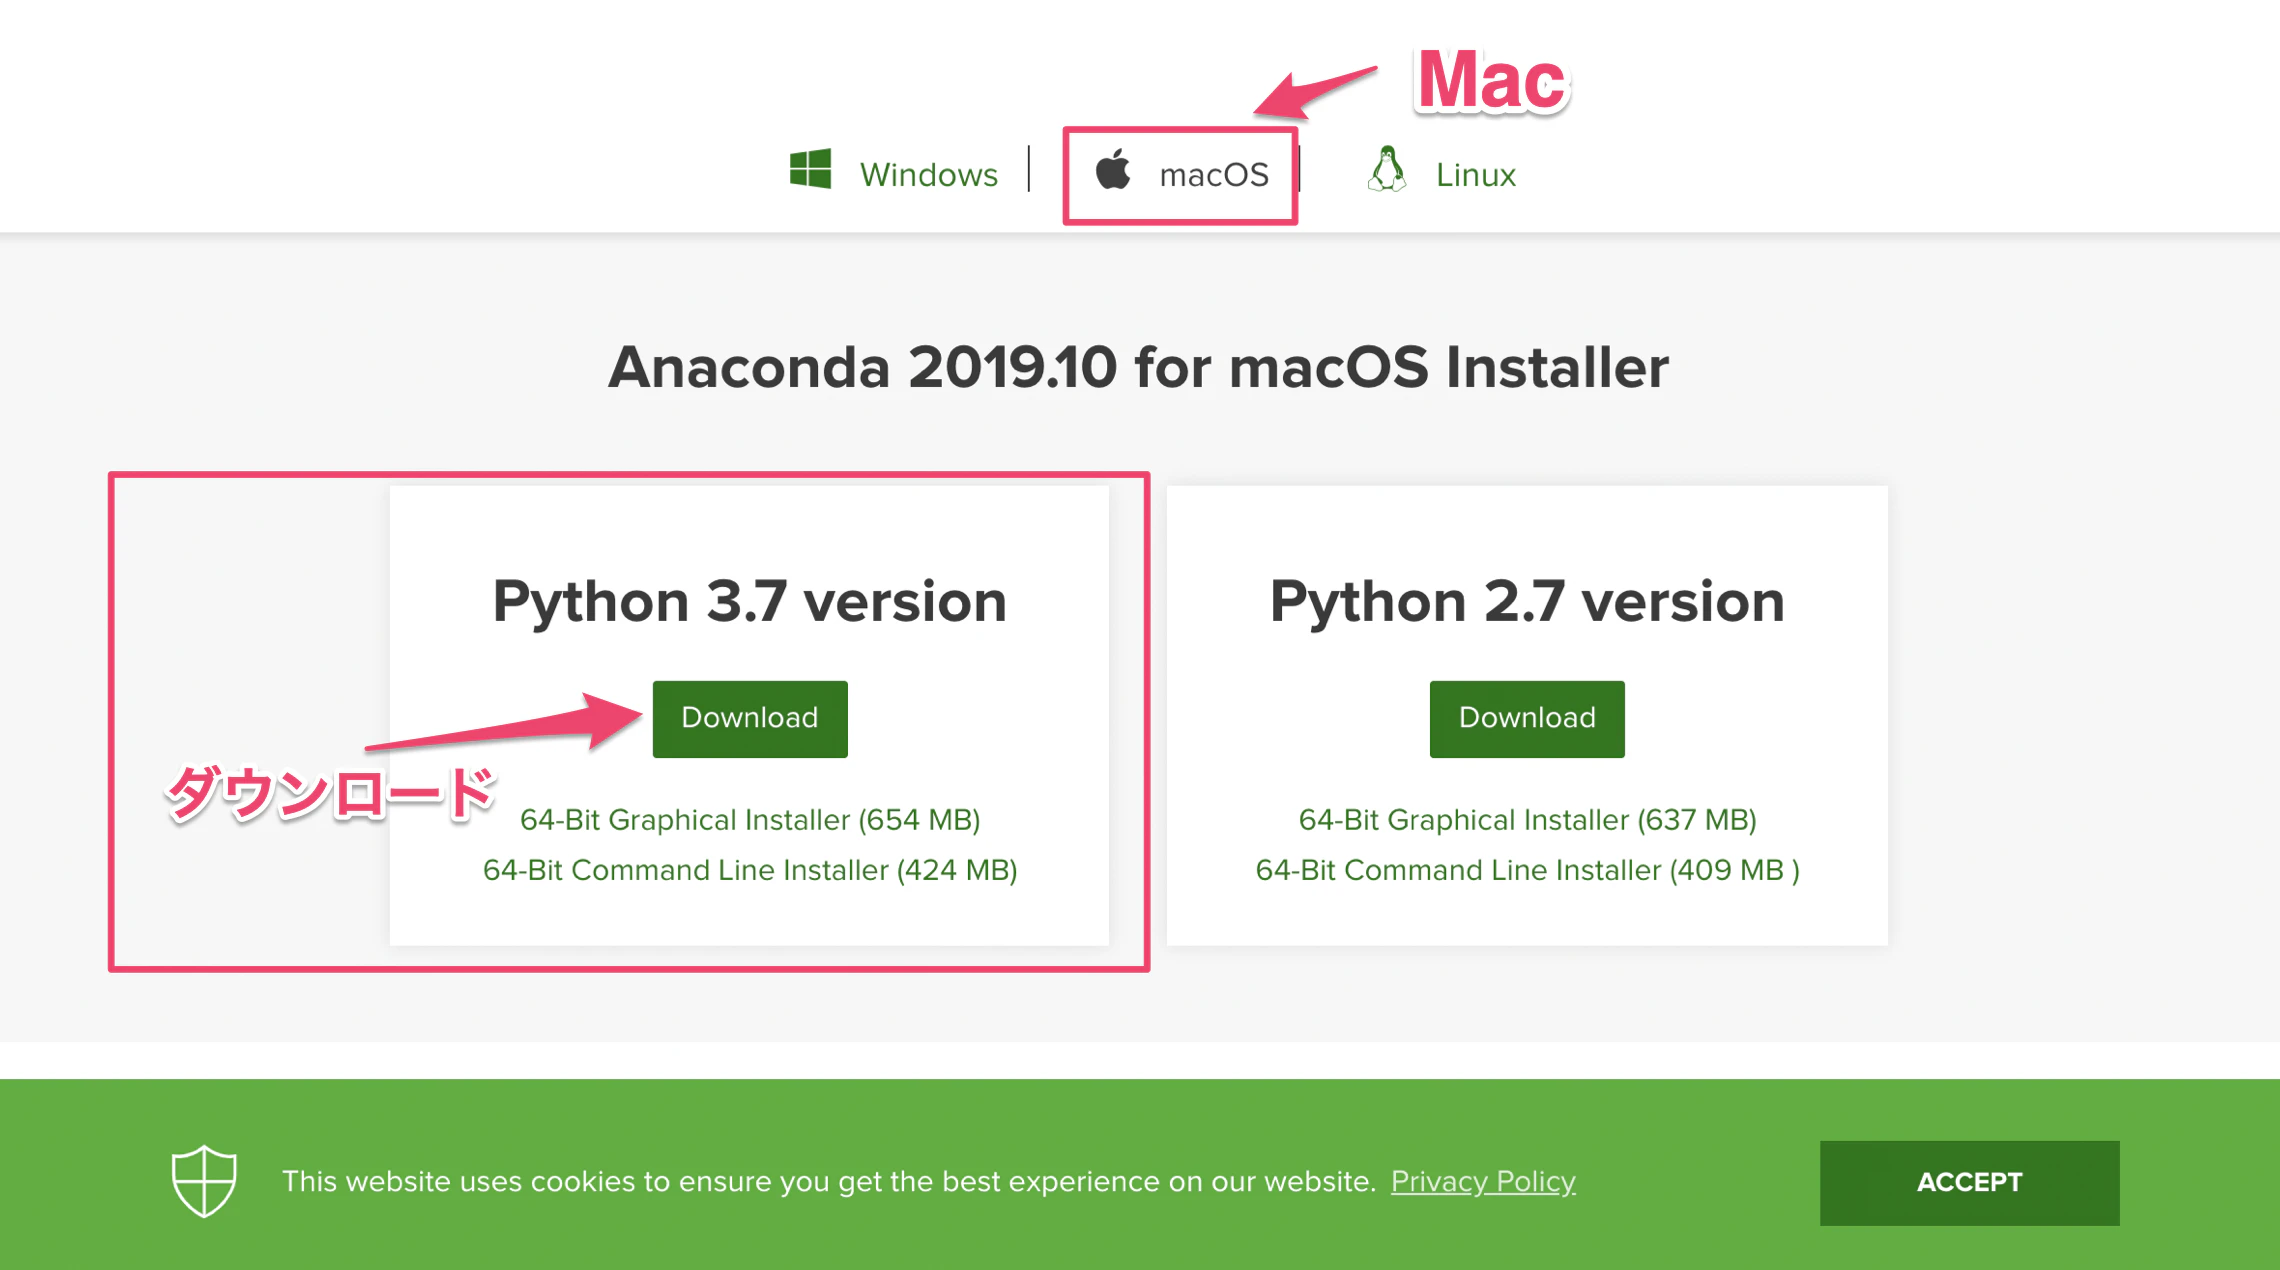The image size is (2280, 1270).
Task: Download the Python 3.7 version
Action: [x=750, y=718]
